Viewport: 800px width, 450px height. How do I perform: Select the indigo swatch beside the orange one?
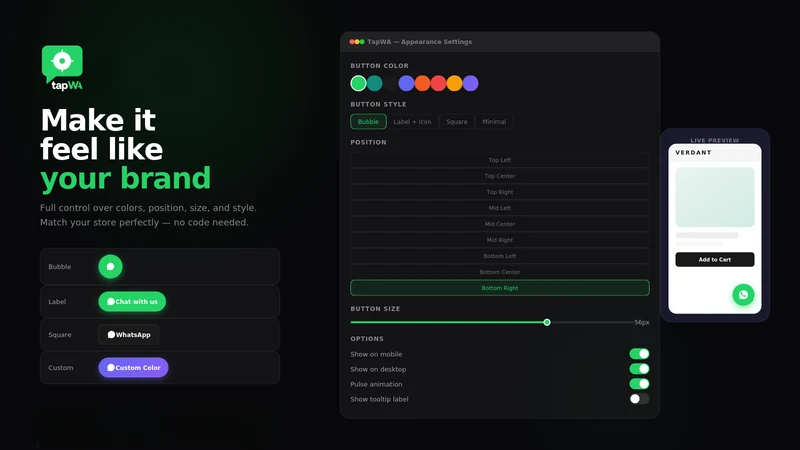(x=406, y=83)
